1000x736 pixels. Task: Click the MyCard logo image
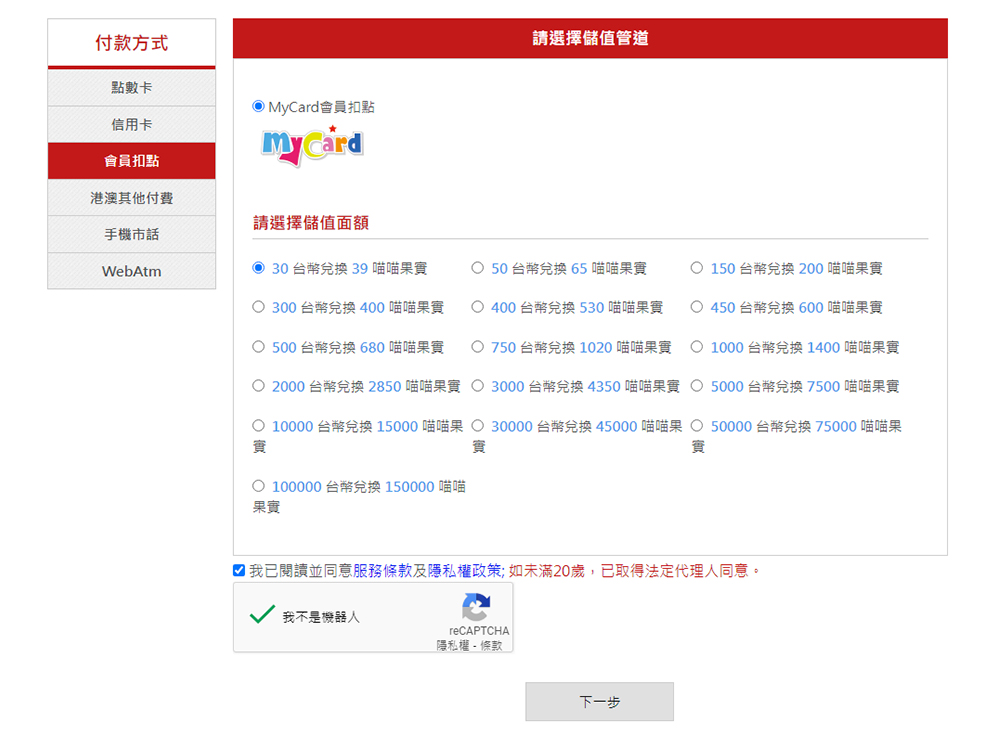click(312, 145)
